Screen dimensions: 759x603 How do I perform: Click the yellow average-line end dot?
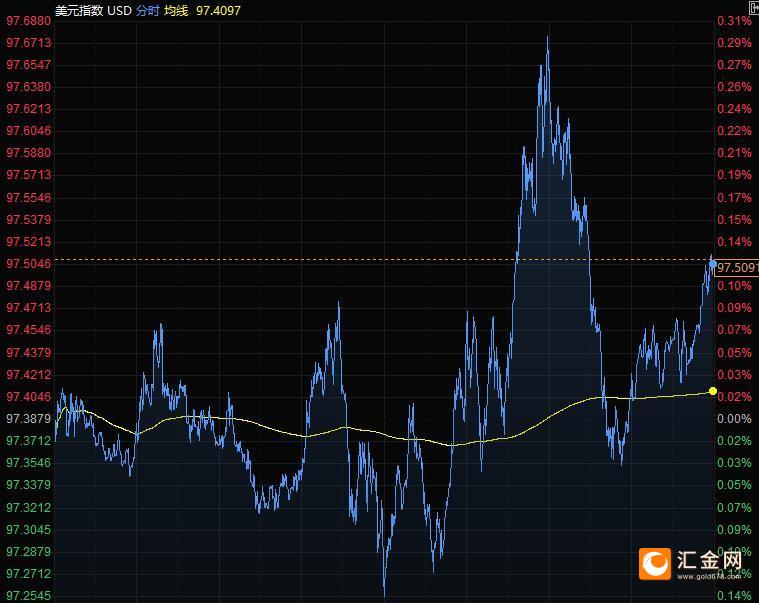pyautogui.click(x=713, y=391)
